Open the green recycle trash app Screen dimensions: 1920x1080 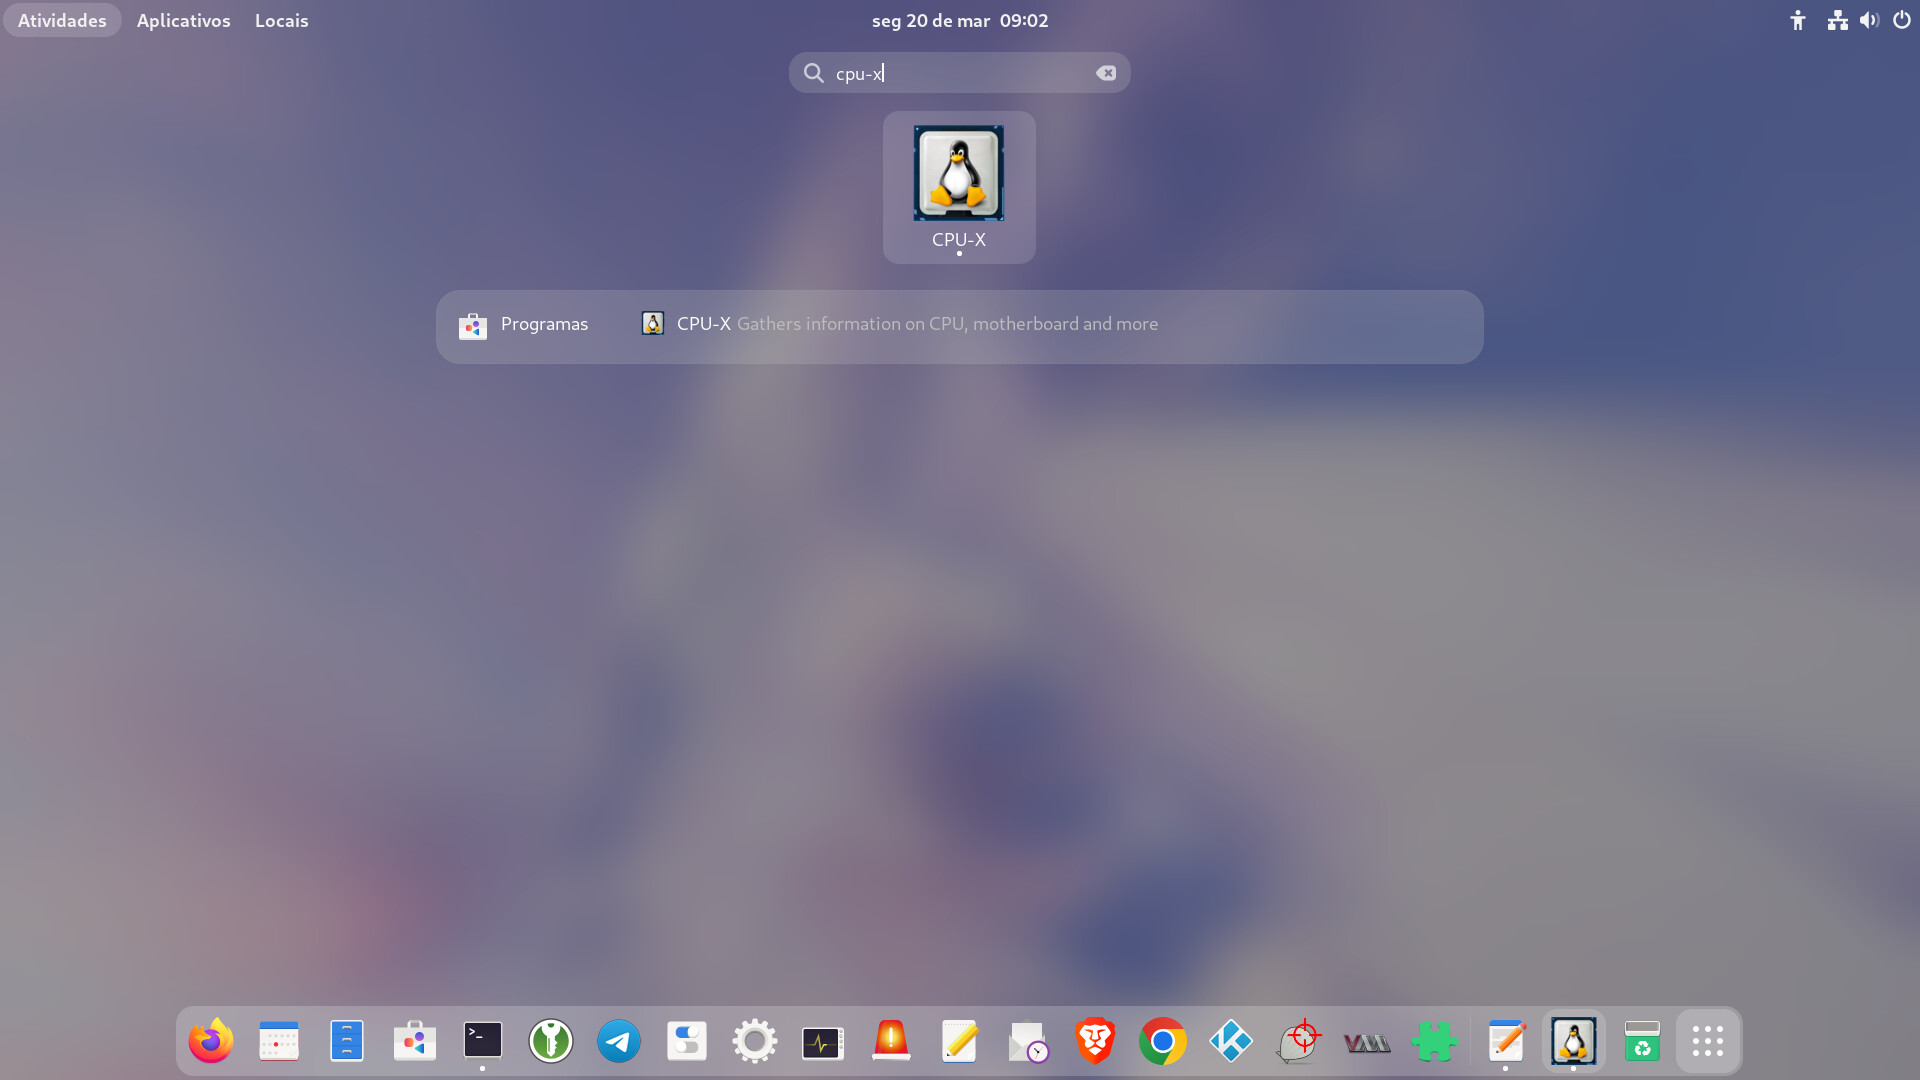[x=1642, y=1041]
